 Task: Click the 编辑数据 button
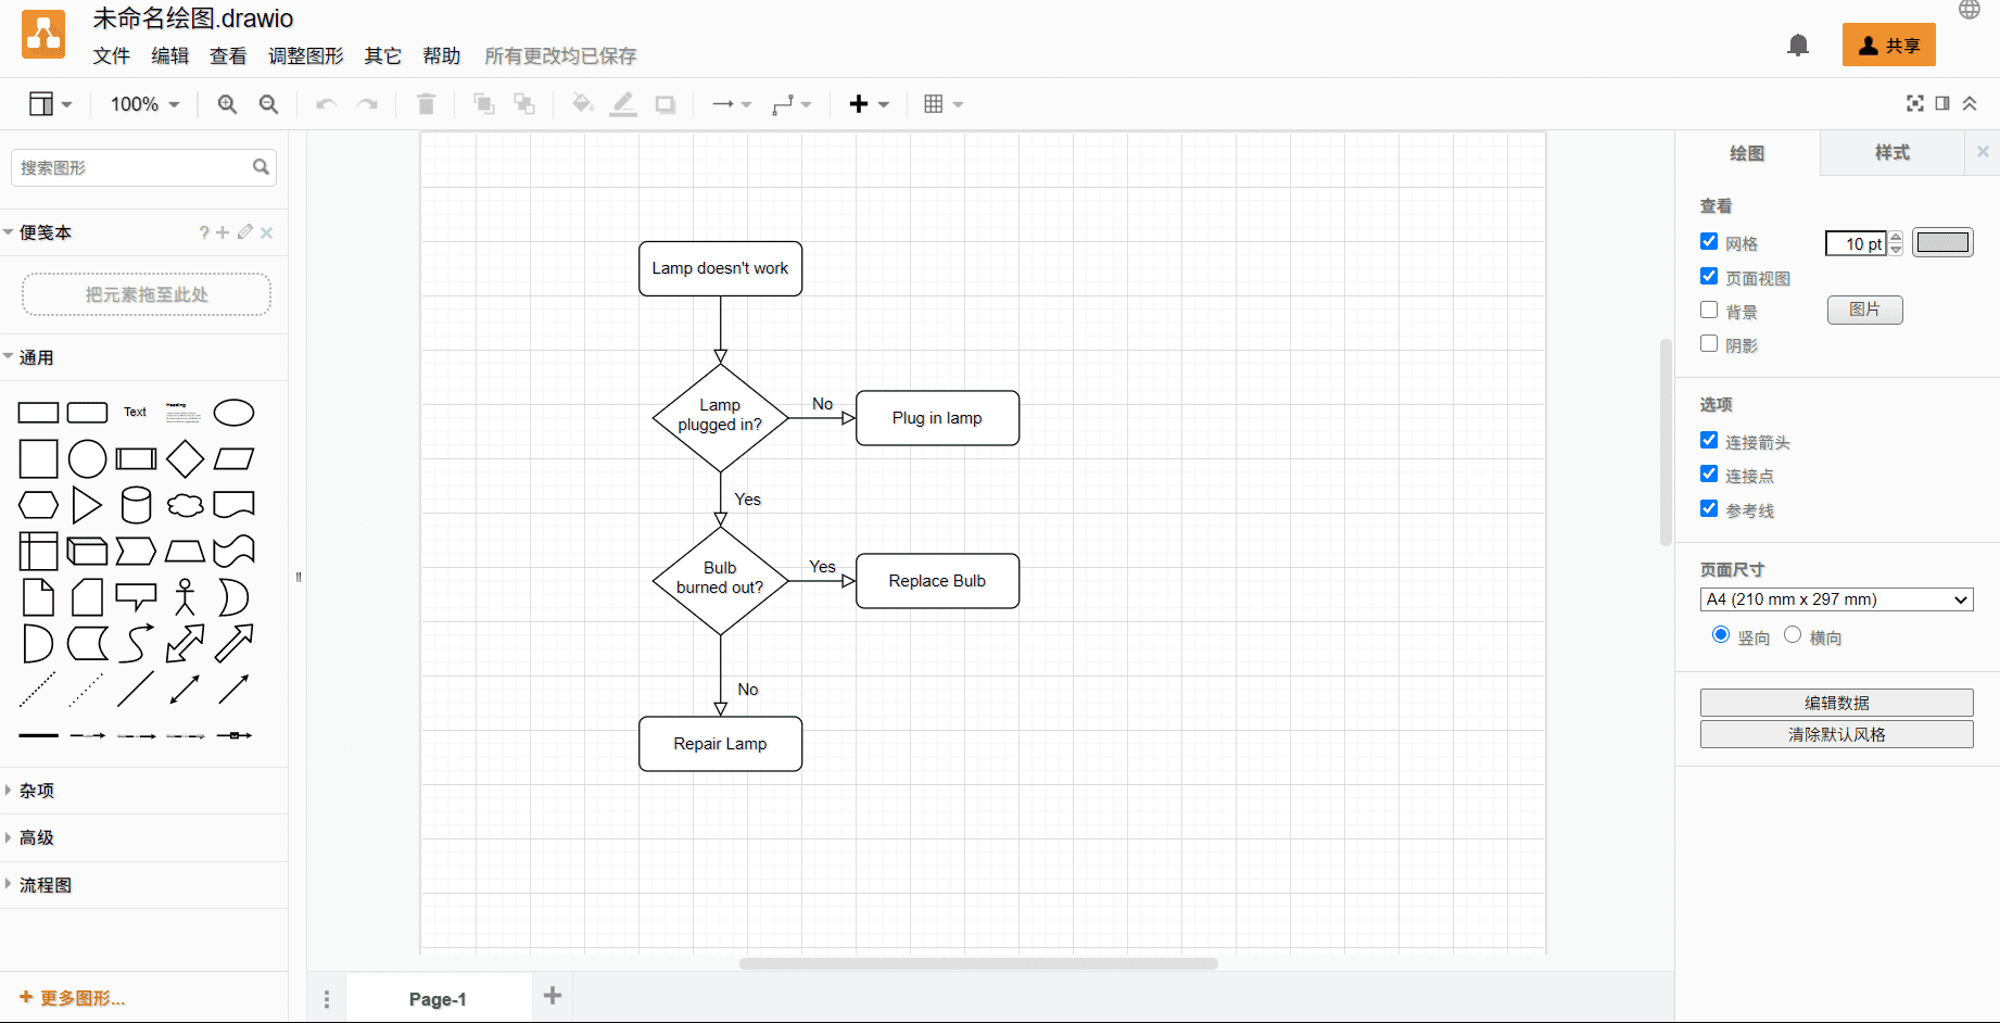[1836, 703]
